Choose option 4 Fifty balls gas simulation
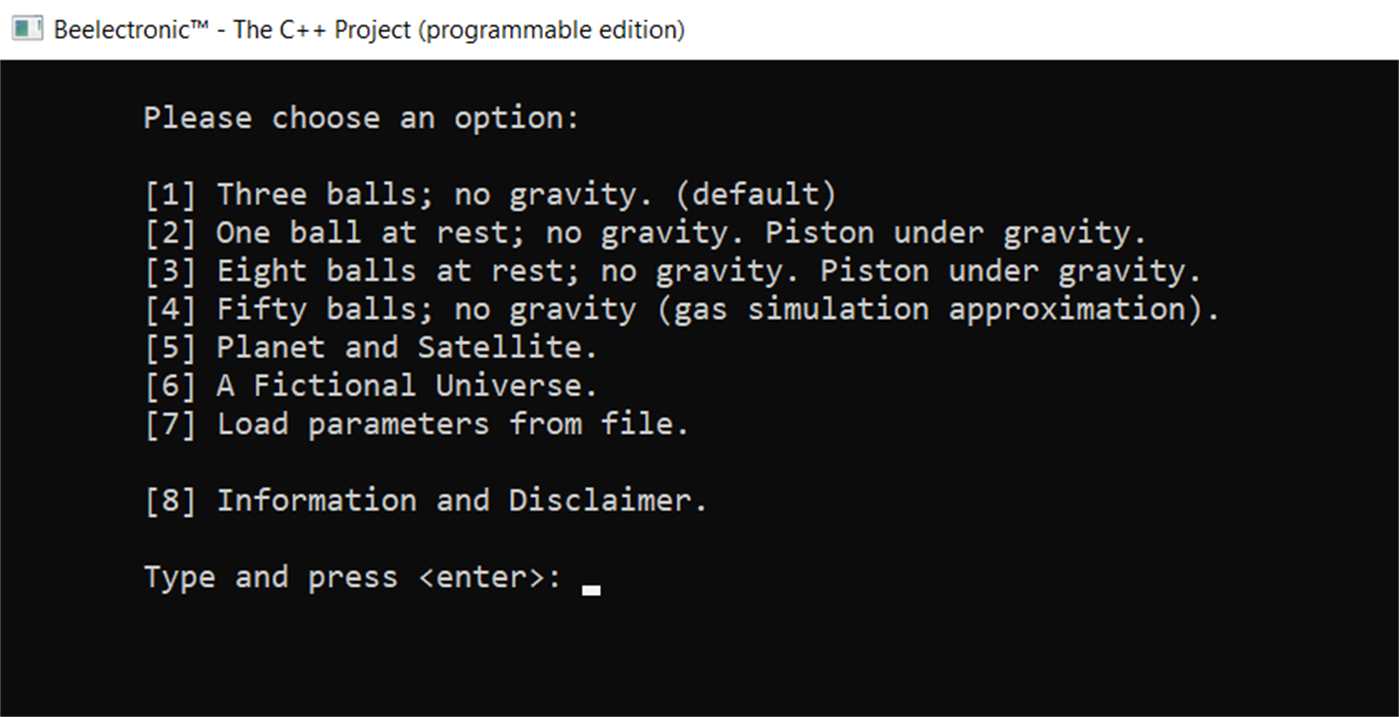 click(x=680, y=309)
